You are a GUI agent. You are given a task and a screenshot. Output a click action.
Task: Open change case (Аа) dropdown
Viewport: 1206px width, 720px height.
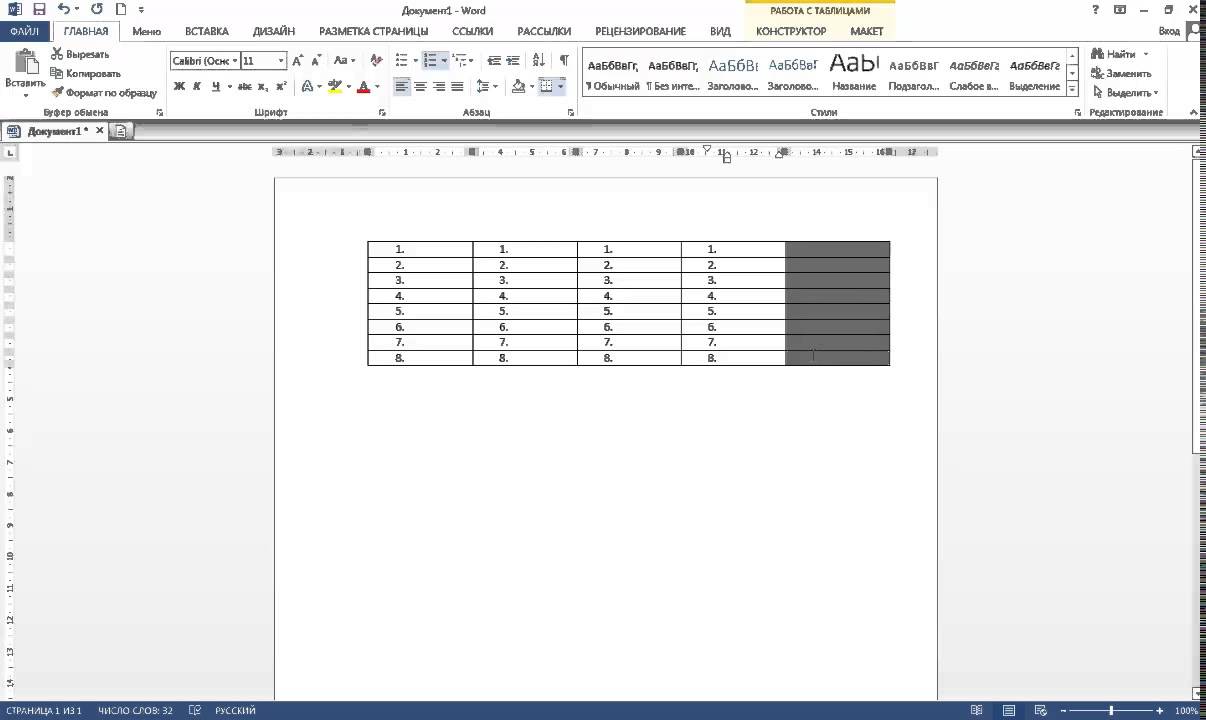[x=344, y=61]
